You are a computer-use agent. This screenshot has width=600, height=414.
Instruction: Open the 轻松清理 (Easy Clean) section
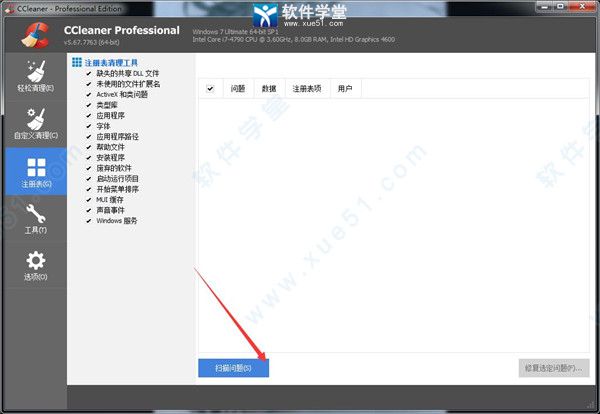(x=36, y=77)
